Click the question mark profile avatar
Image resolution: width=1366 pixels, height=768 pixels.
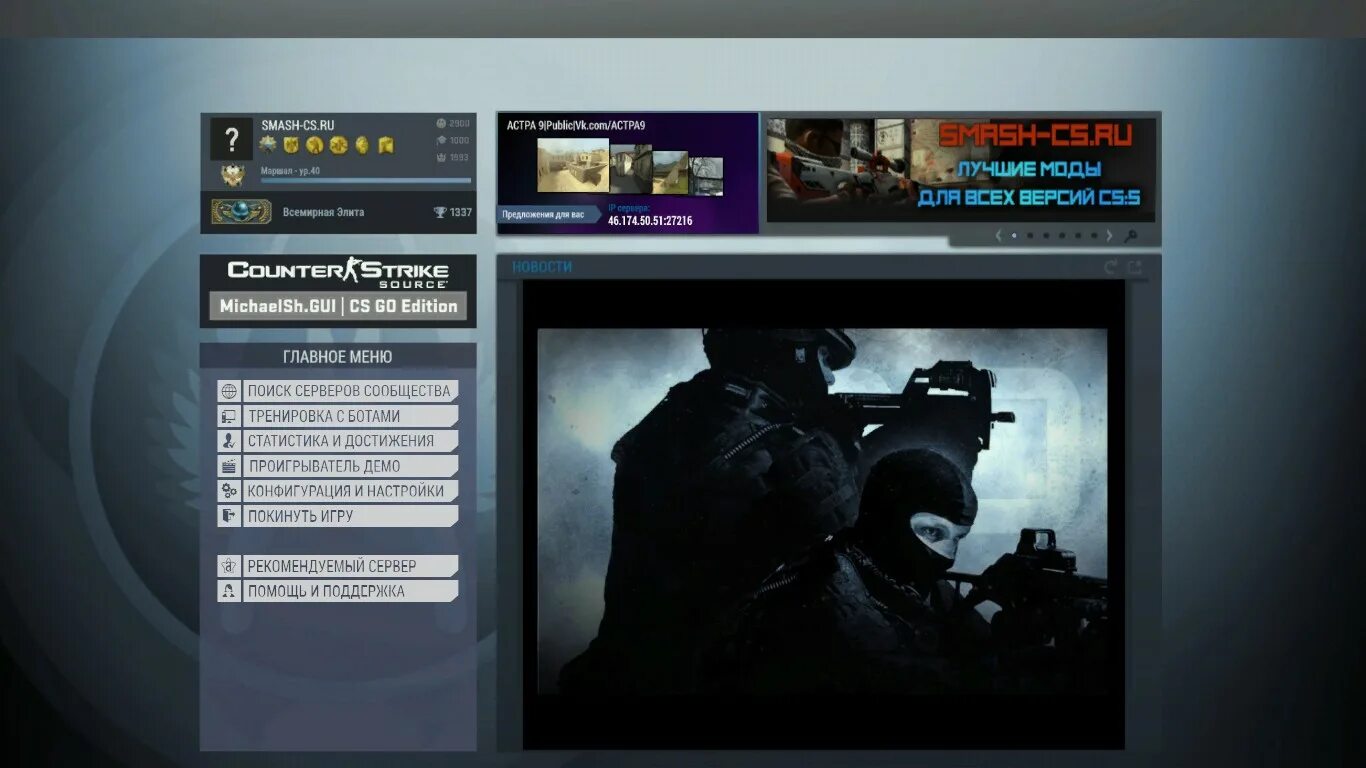tap(231, 139)
